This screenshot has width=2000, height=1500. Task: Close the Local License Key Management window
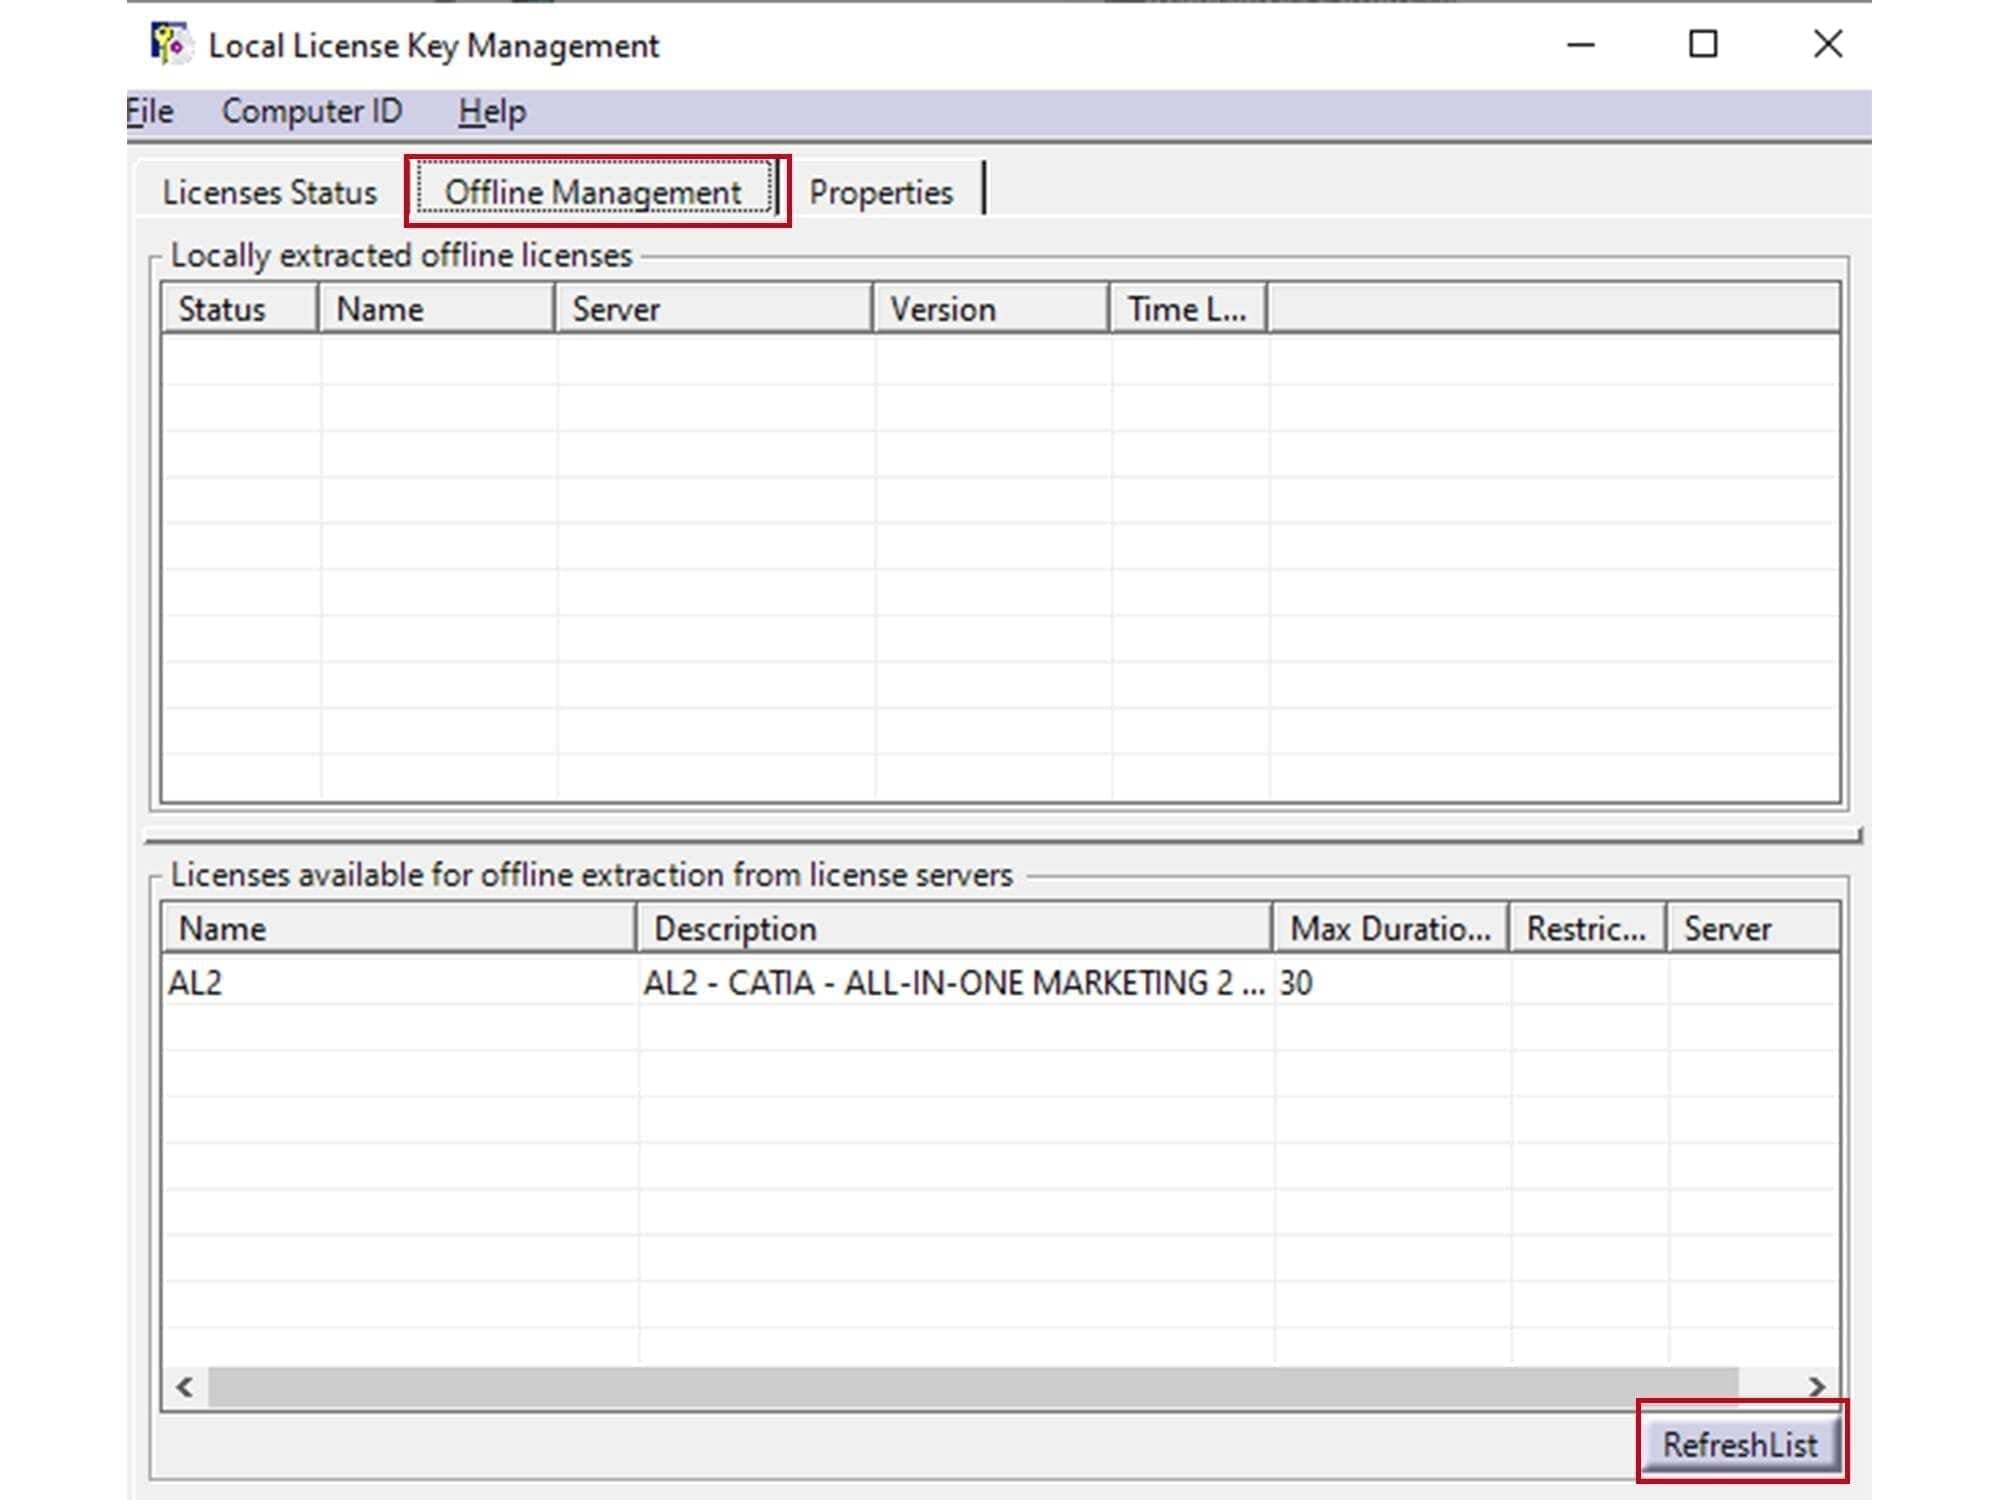tap(1828, 45)
